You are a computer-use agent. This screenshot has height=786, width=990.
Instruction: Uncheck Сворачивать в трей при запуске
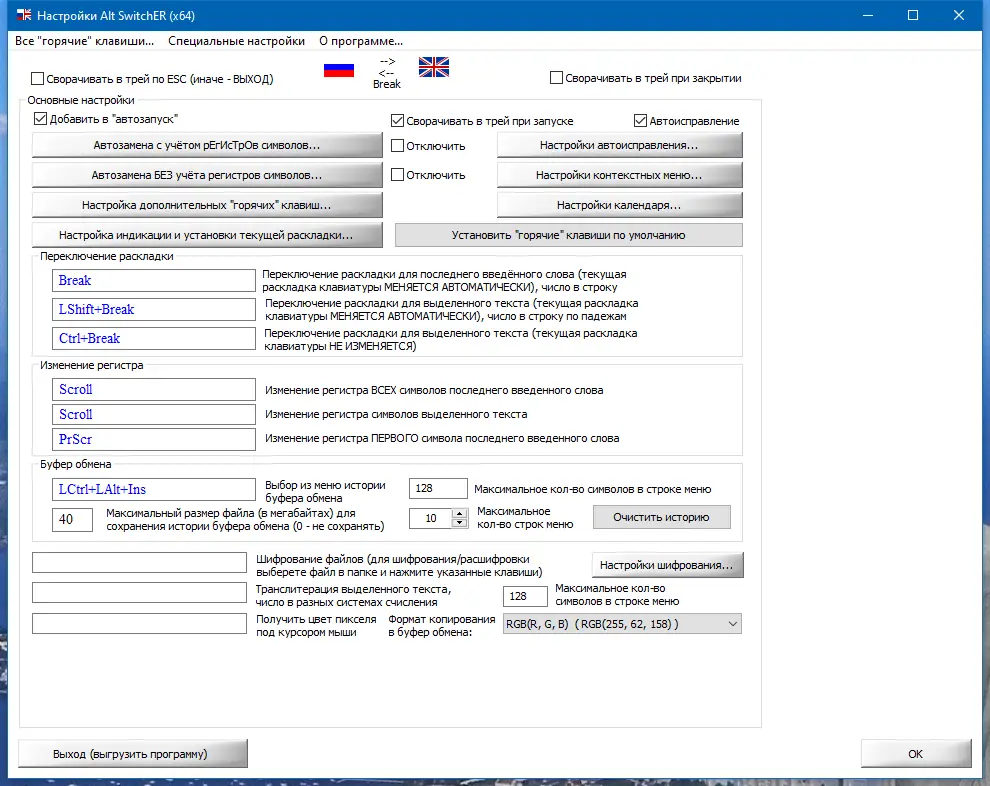pyautogui.click(x=397, y=121)
